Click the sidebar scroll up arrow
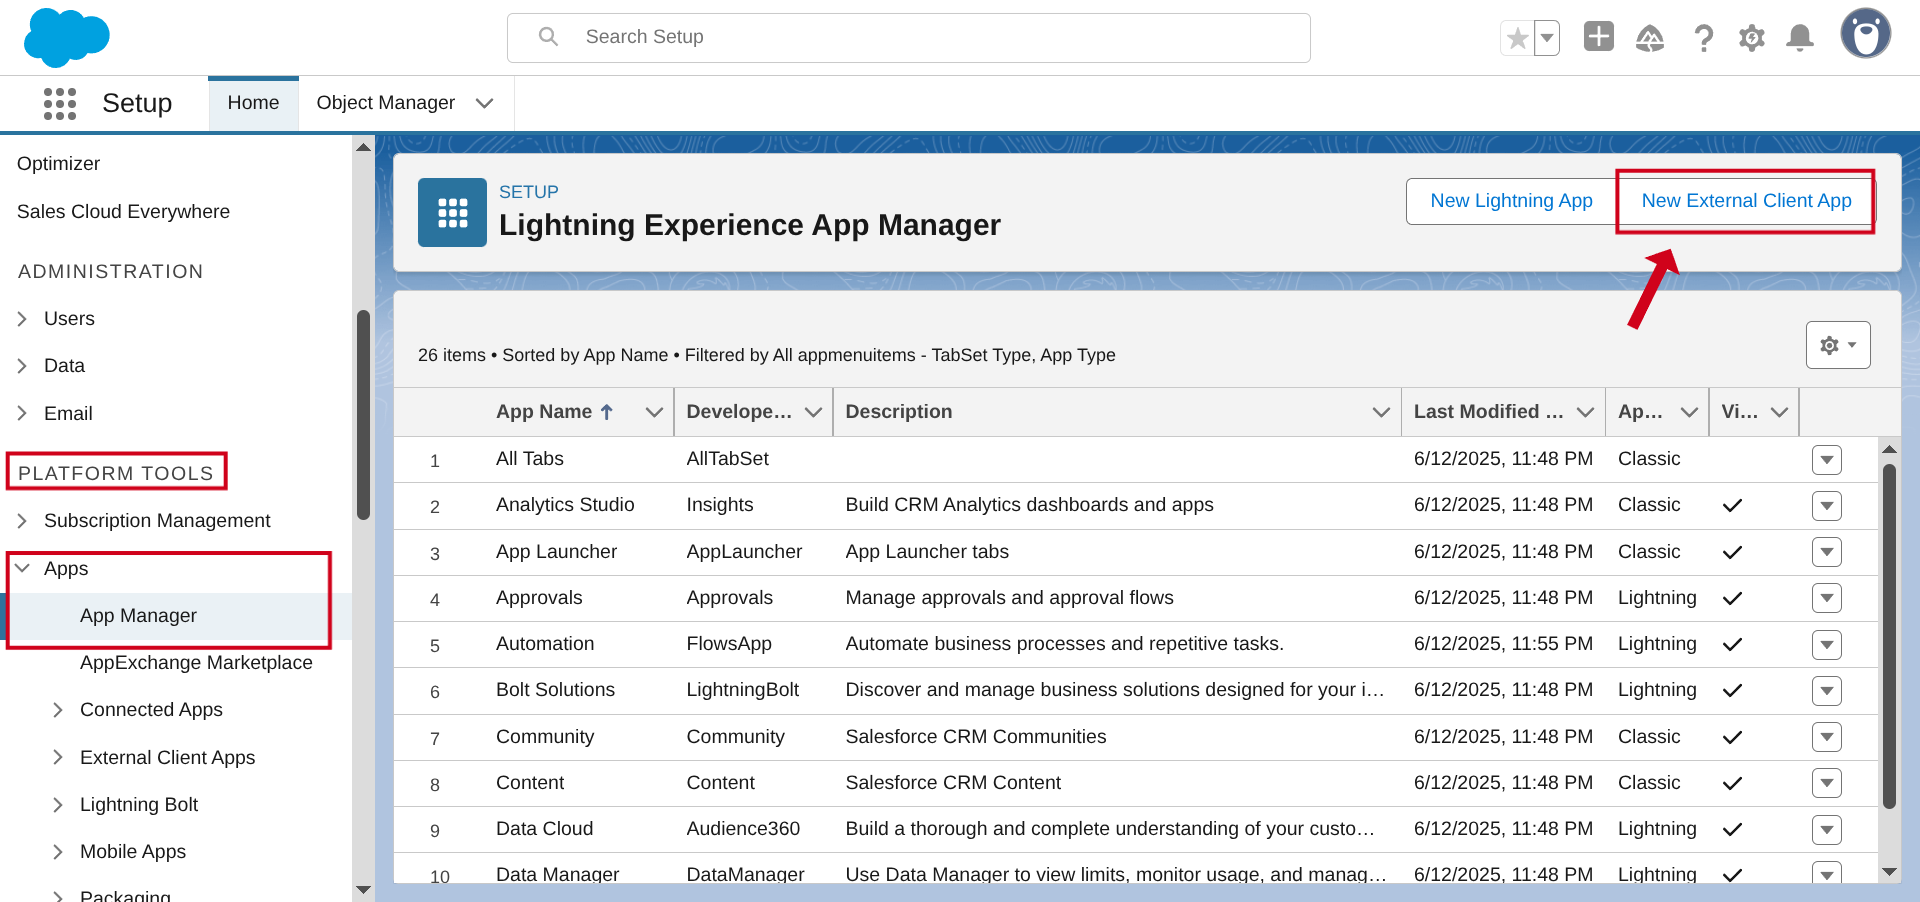Screen dimensions: 1920x902 click(363, 147)
